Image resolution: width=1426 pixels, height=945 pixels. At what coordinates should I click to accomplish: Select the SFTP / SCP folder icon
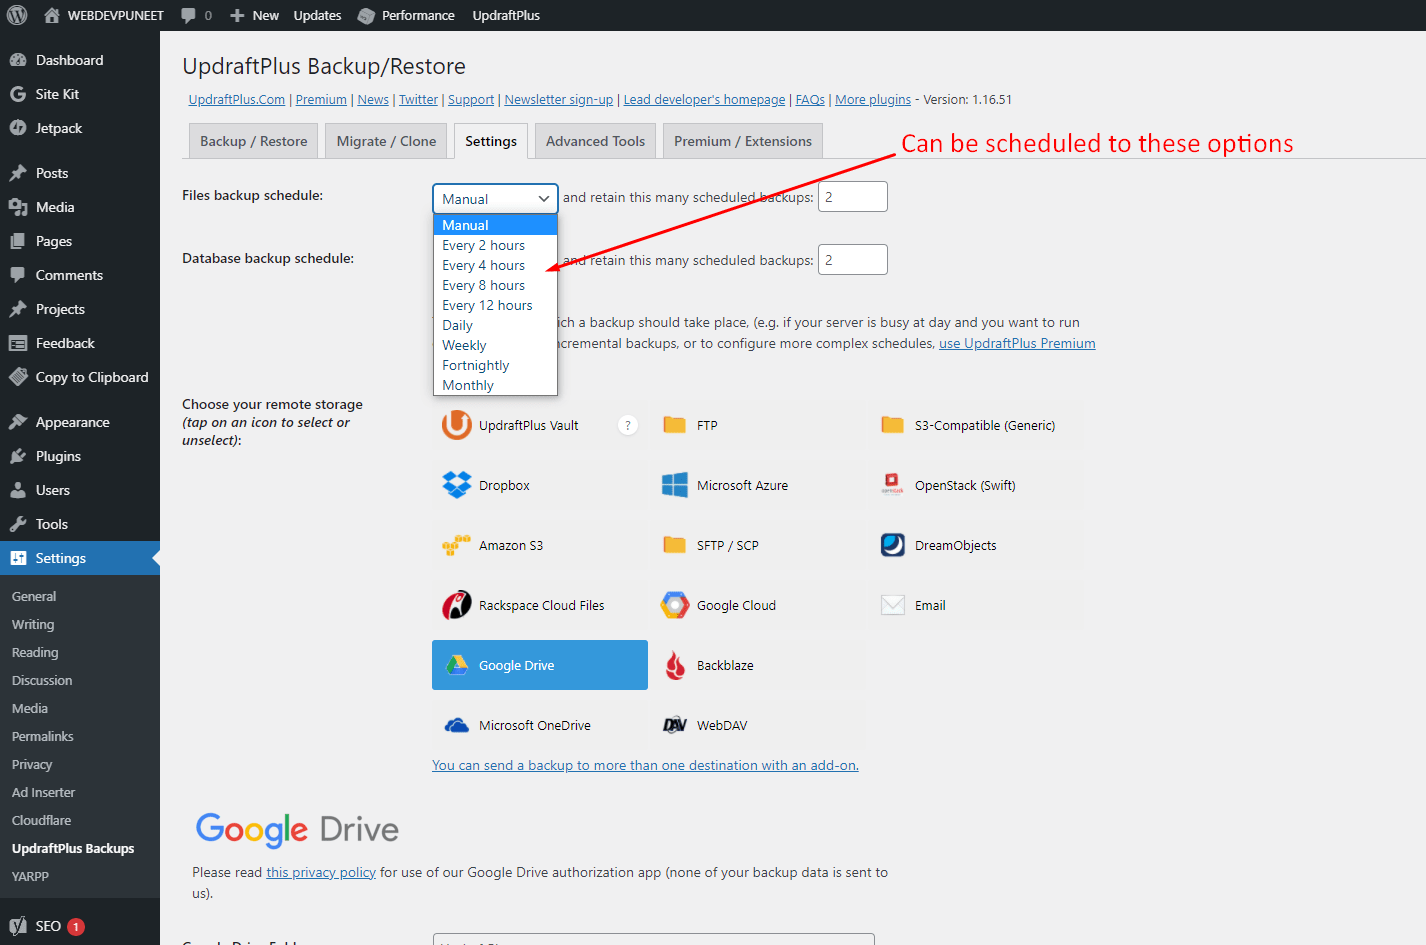point(675,545)
